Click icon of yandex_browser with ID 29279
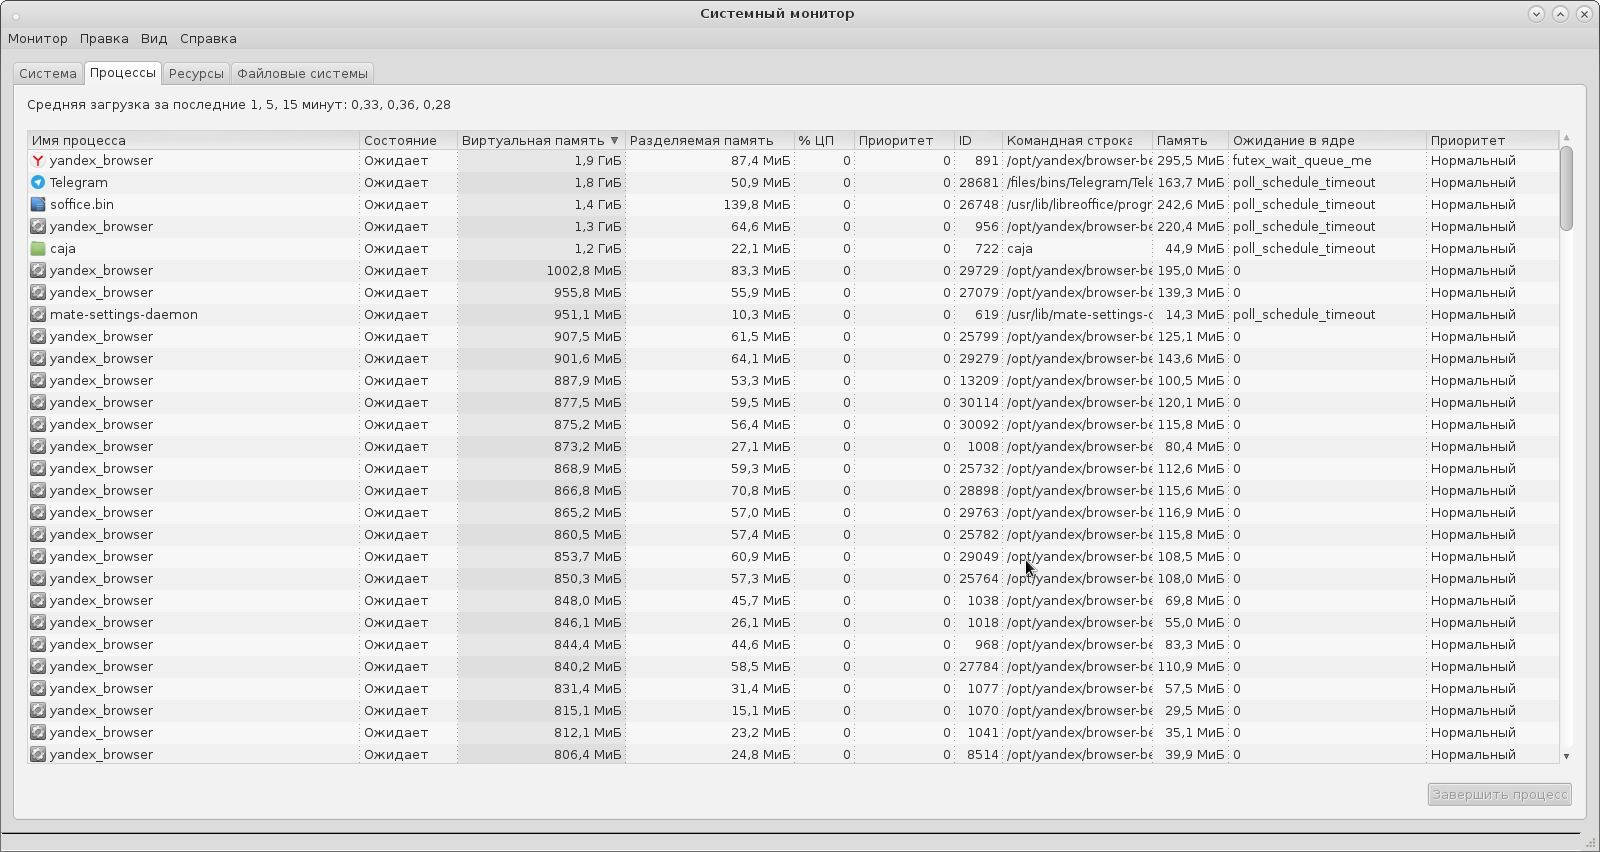 (x=38, y=359)
